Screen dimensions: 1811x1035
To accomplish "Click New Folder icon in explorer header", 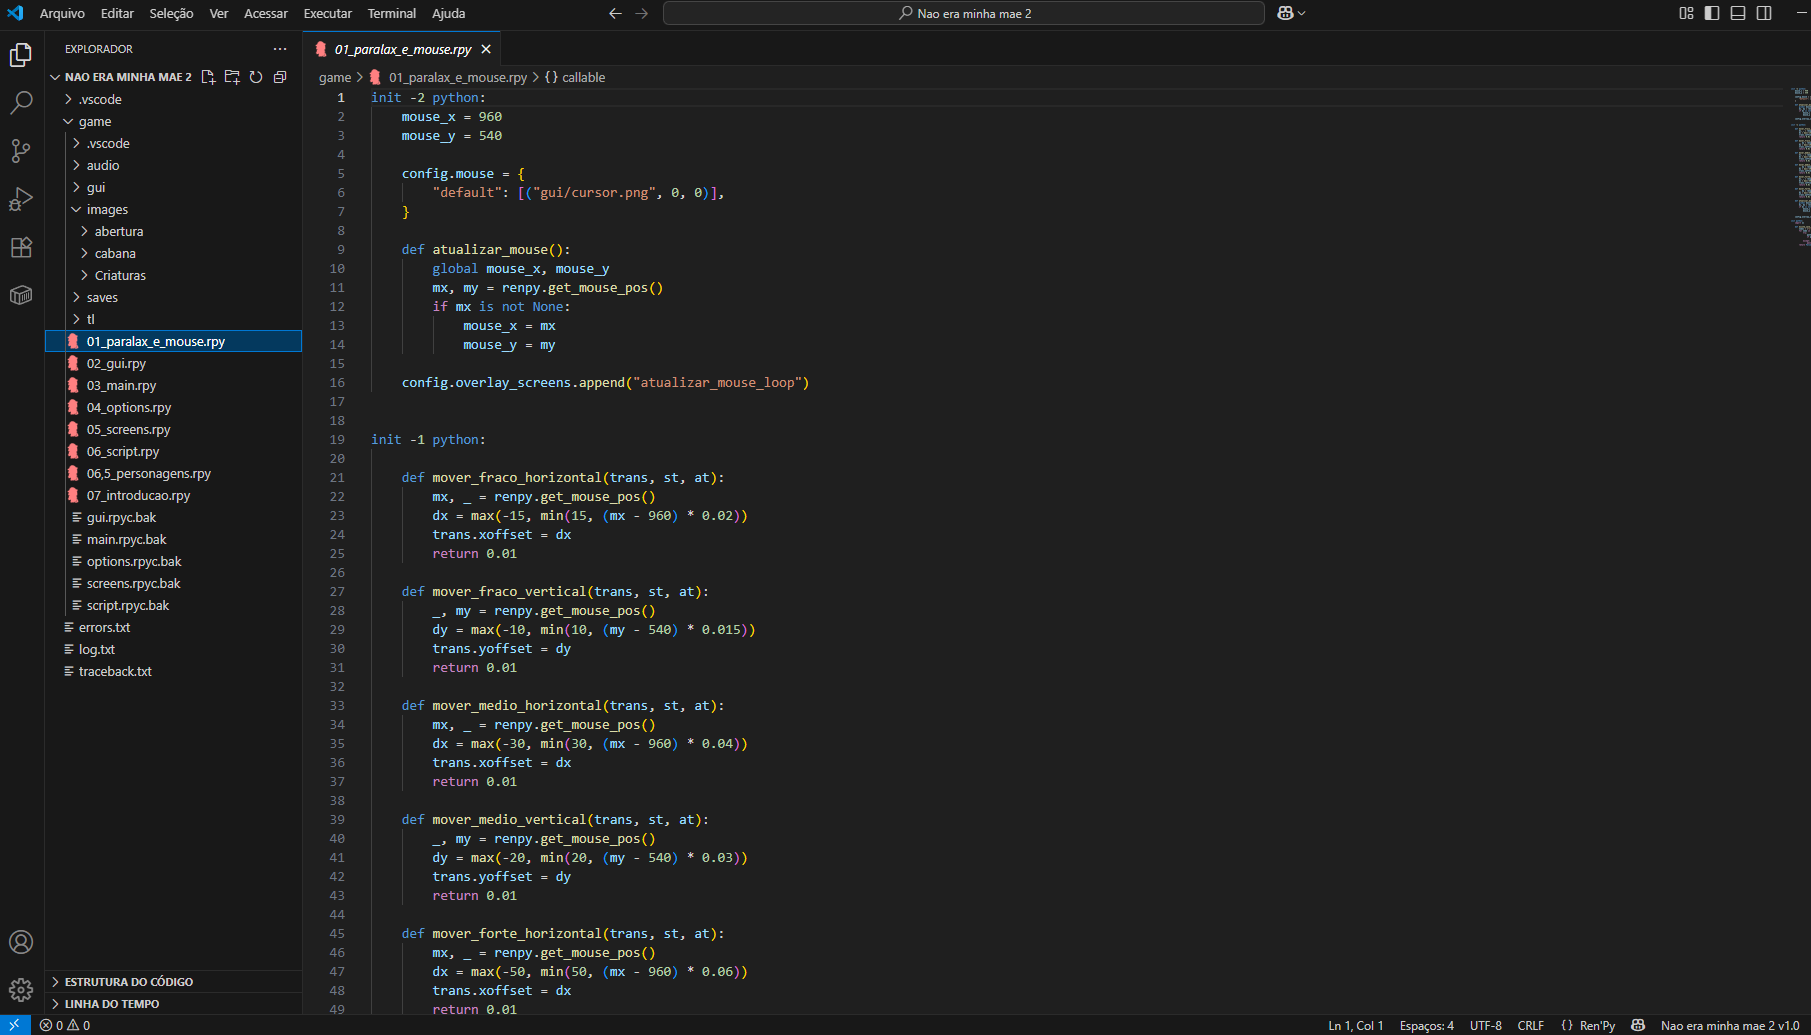I will pos(232,77).
